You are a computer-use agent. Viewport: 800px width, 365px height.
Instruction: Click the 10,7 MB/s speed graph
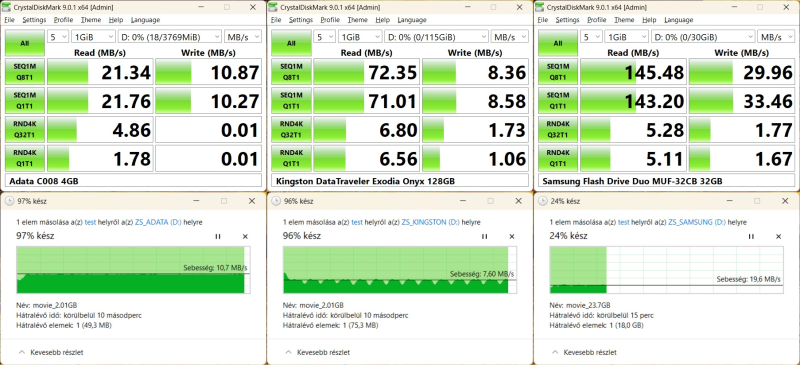coord(134,270)
